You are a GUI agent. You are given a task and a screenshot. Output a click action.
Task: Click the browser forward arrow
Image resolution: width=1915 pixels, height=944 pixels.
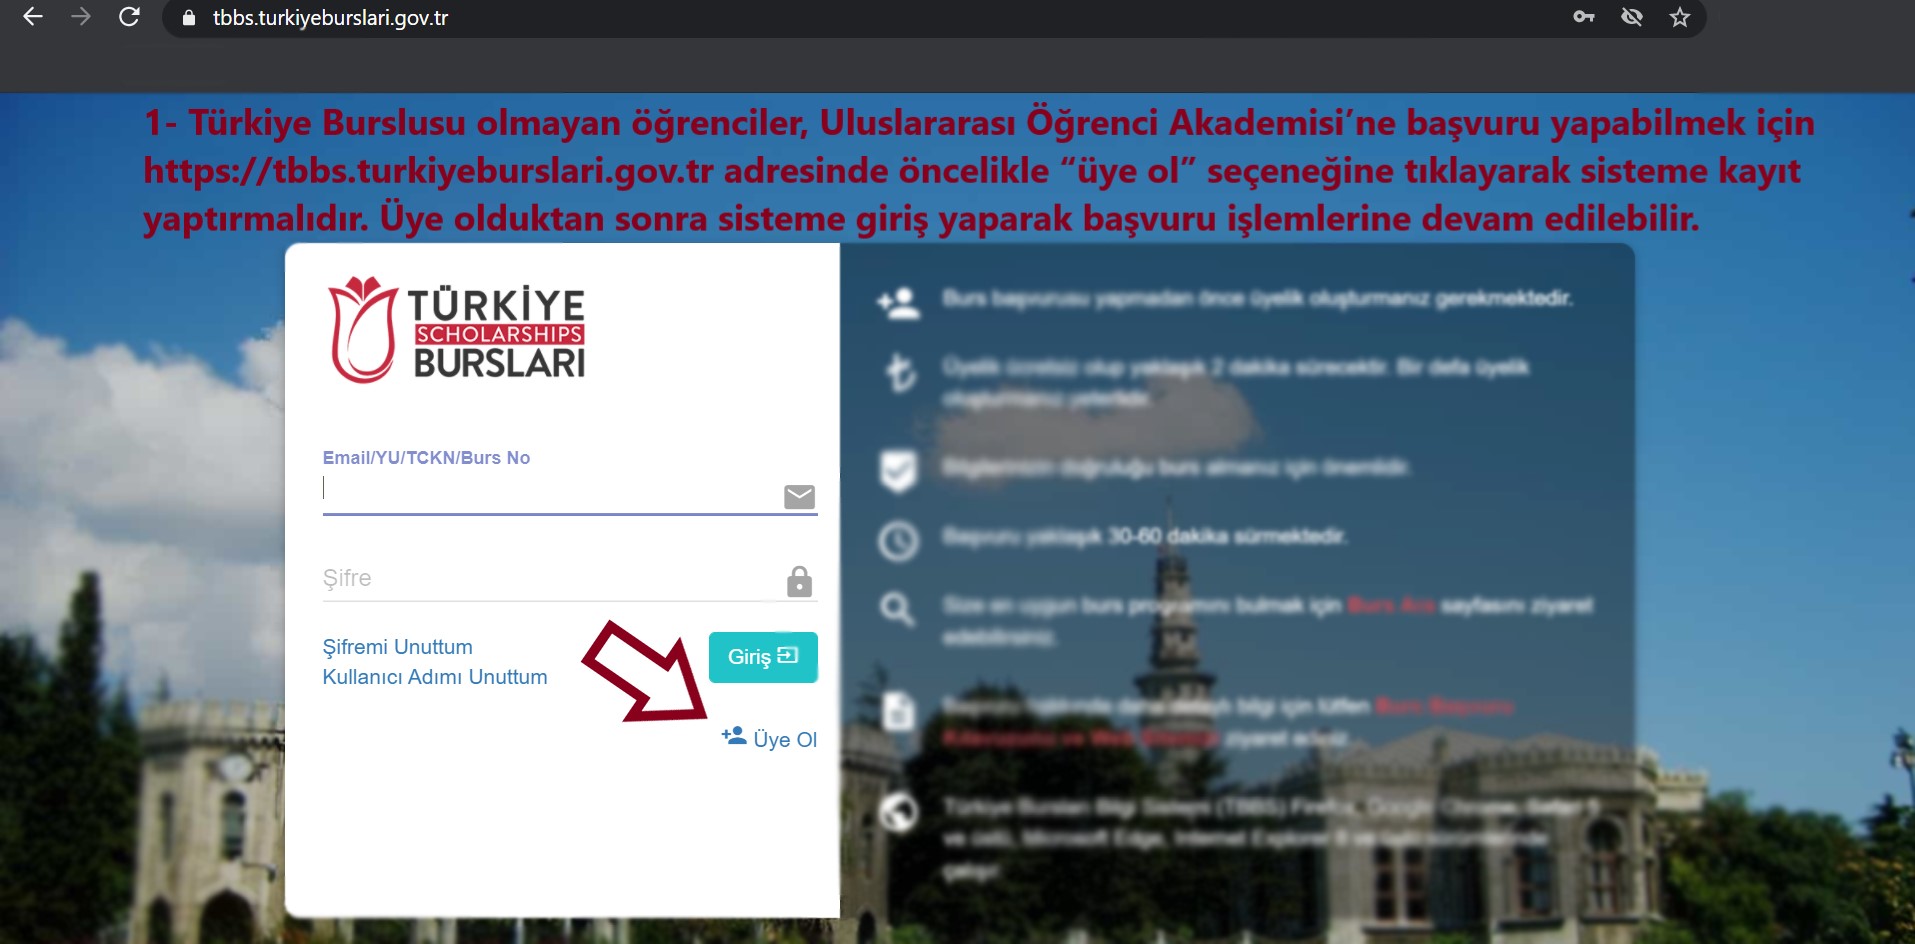point(81,17)
